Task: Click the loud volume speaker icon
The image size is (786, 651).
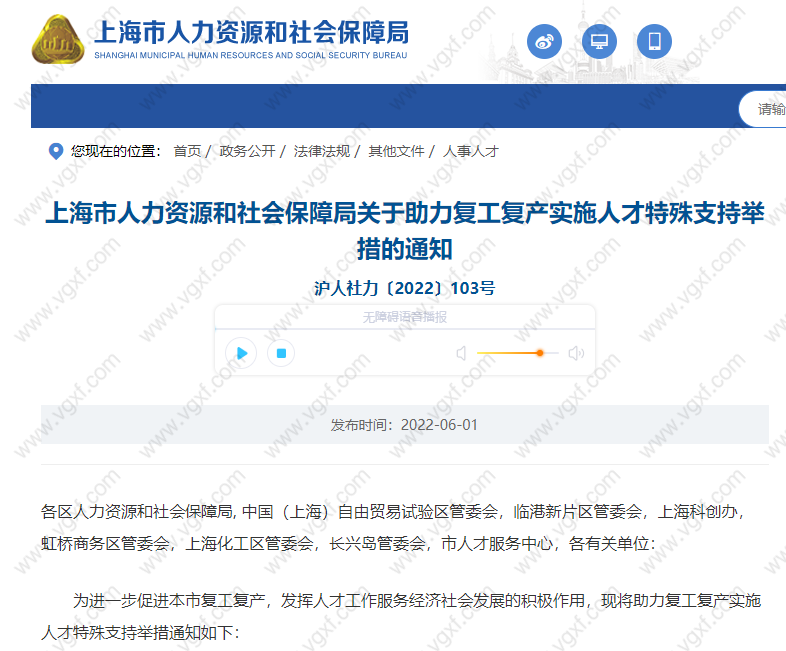Action: point(576,353)
